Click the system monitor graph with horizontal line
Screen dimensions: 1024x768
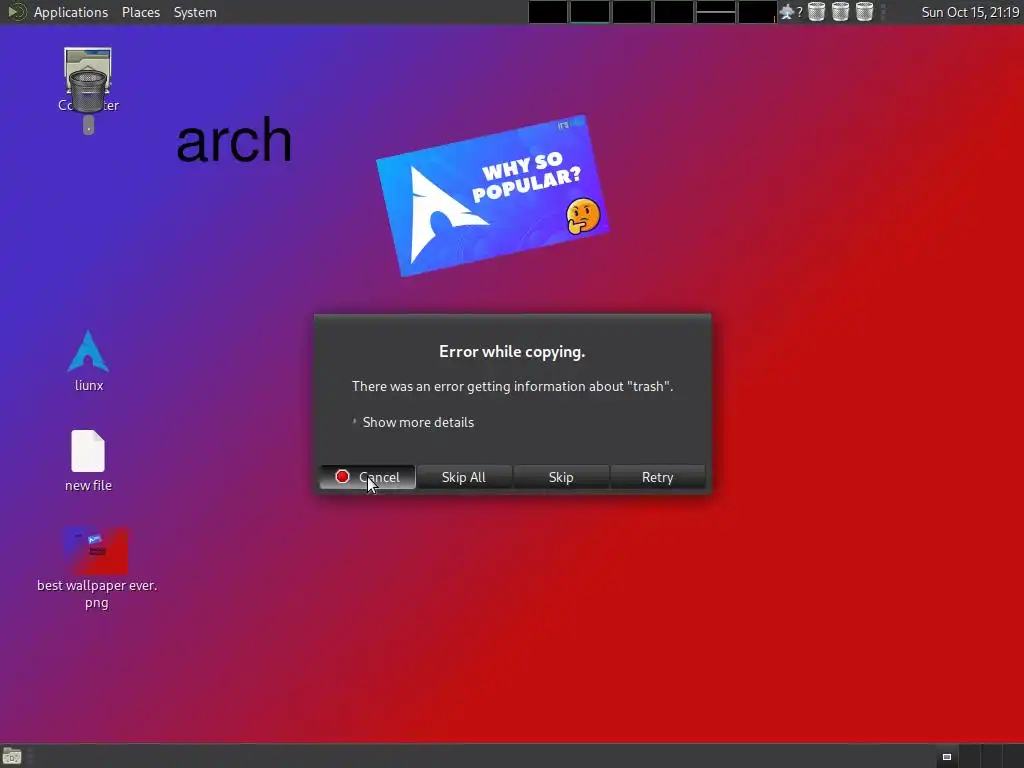pyautogui.click(x=715, y=12)
